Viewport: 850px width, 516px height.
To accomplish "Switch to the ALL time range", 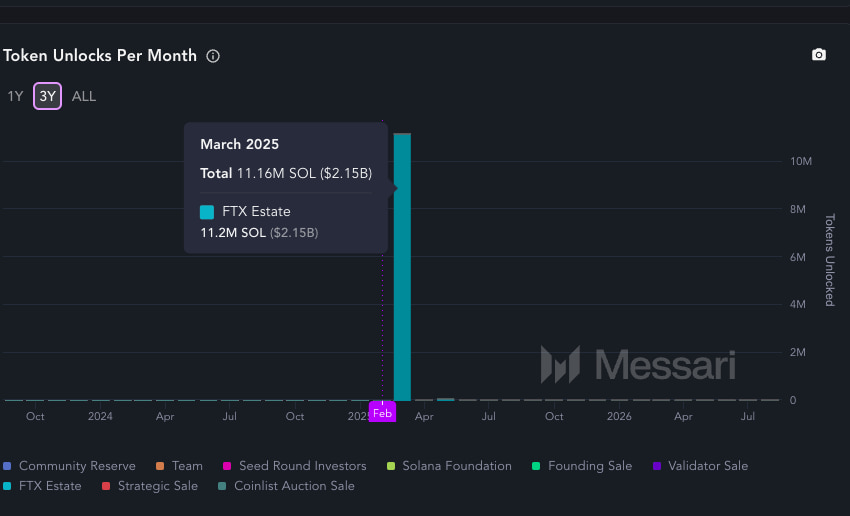I will (x=84, y=96).
